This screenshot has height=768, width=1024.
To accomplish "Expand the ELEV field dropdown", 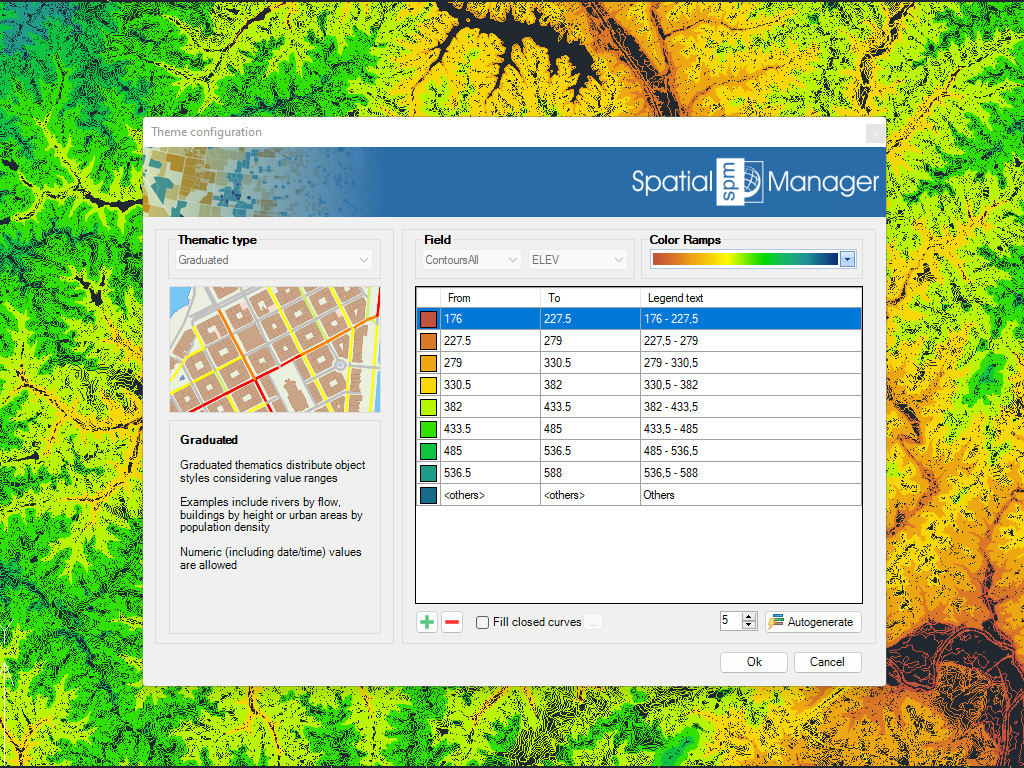I will pos(577,260).
